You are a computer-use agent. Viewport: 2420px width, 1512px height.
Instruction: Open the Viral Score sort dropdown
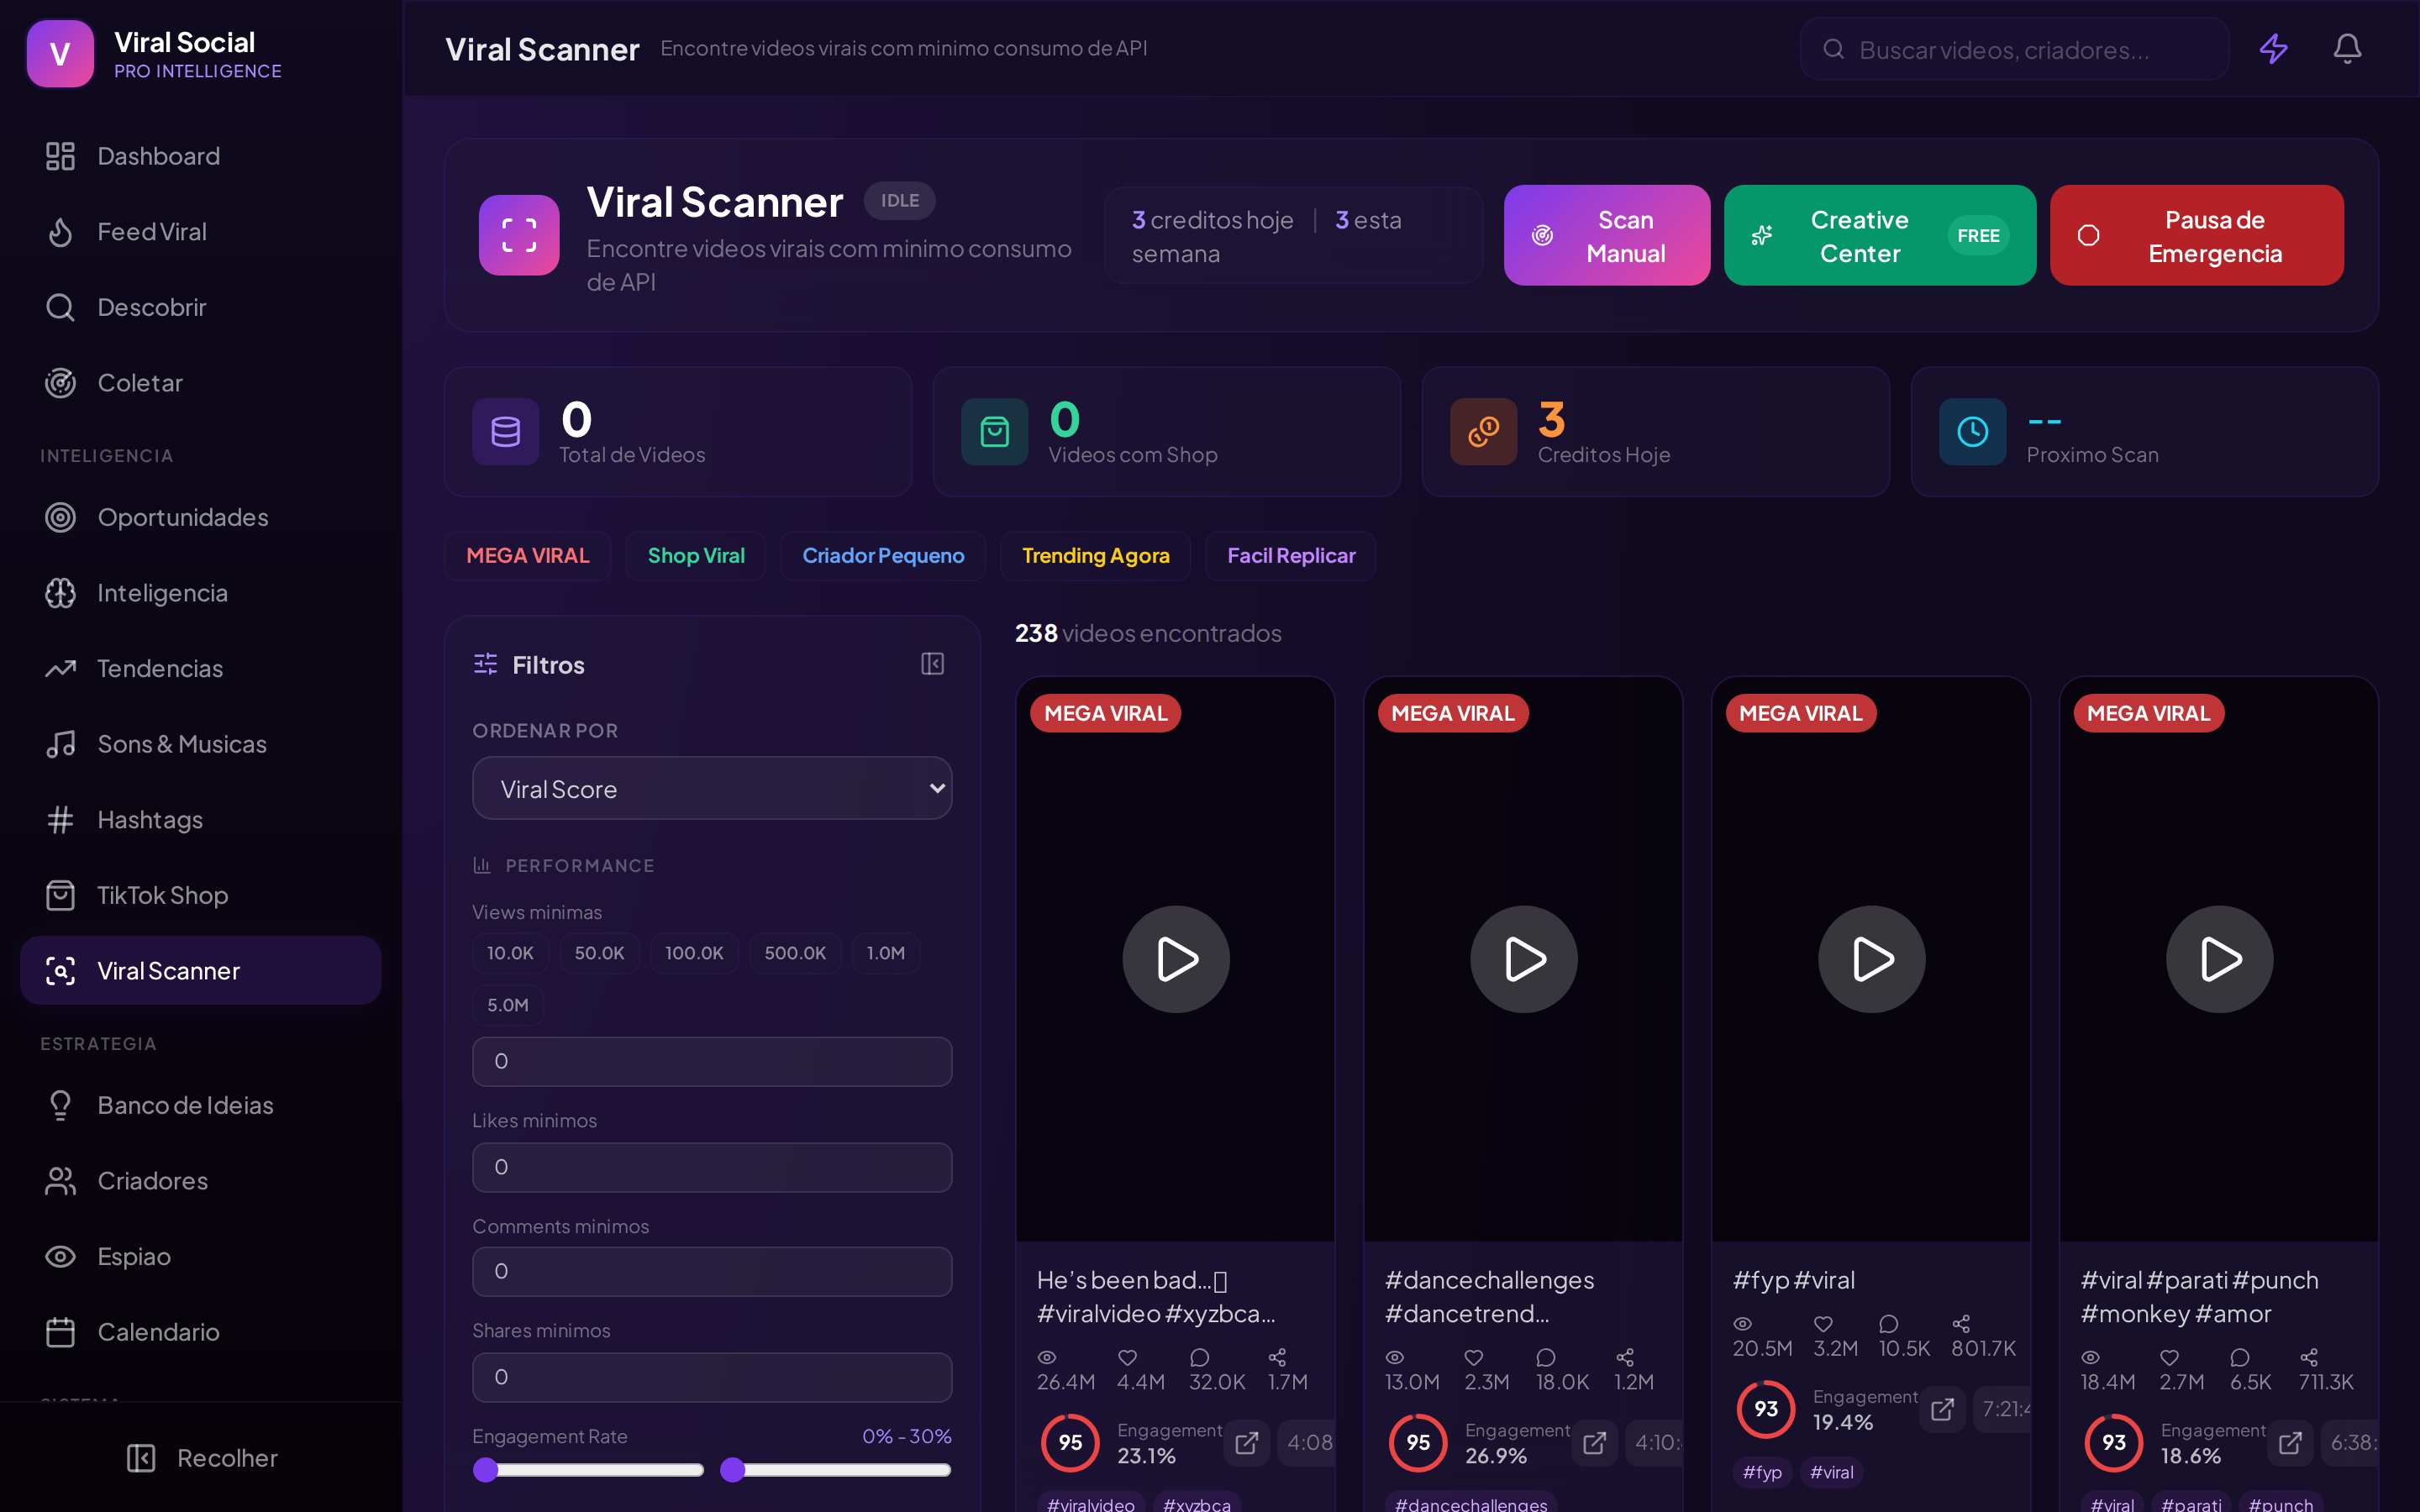[712, 788]
